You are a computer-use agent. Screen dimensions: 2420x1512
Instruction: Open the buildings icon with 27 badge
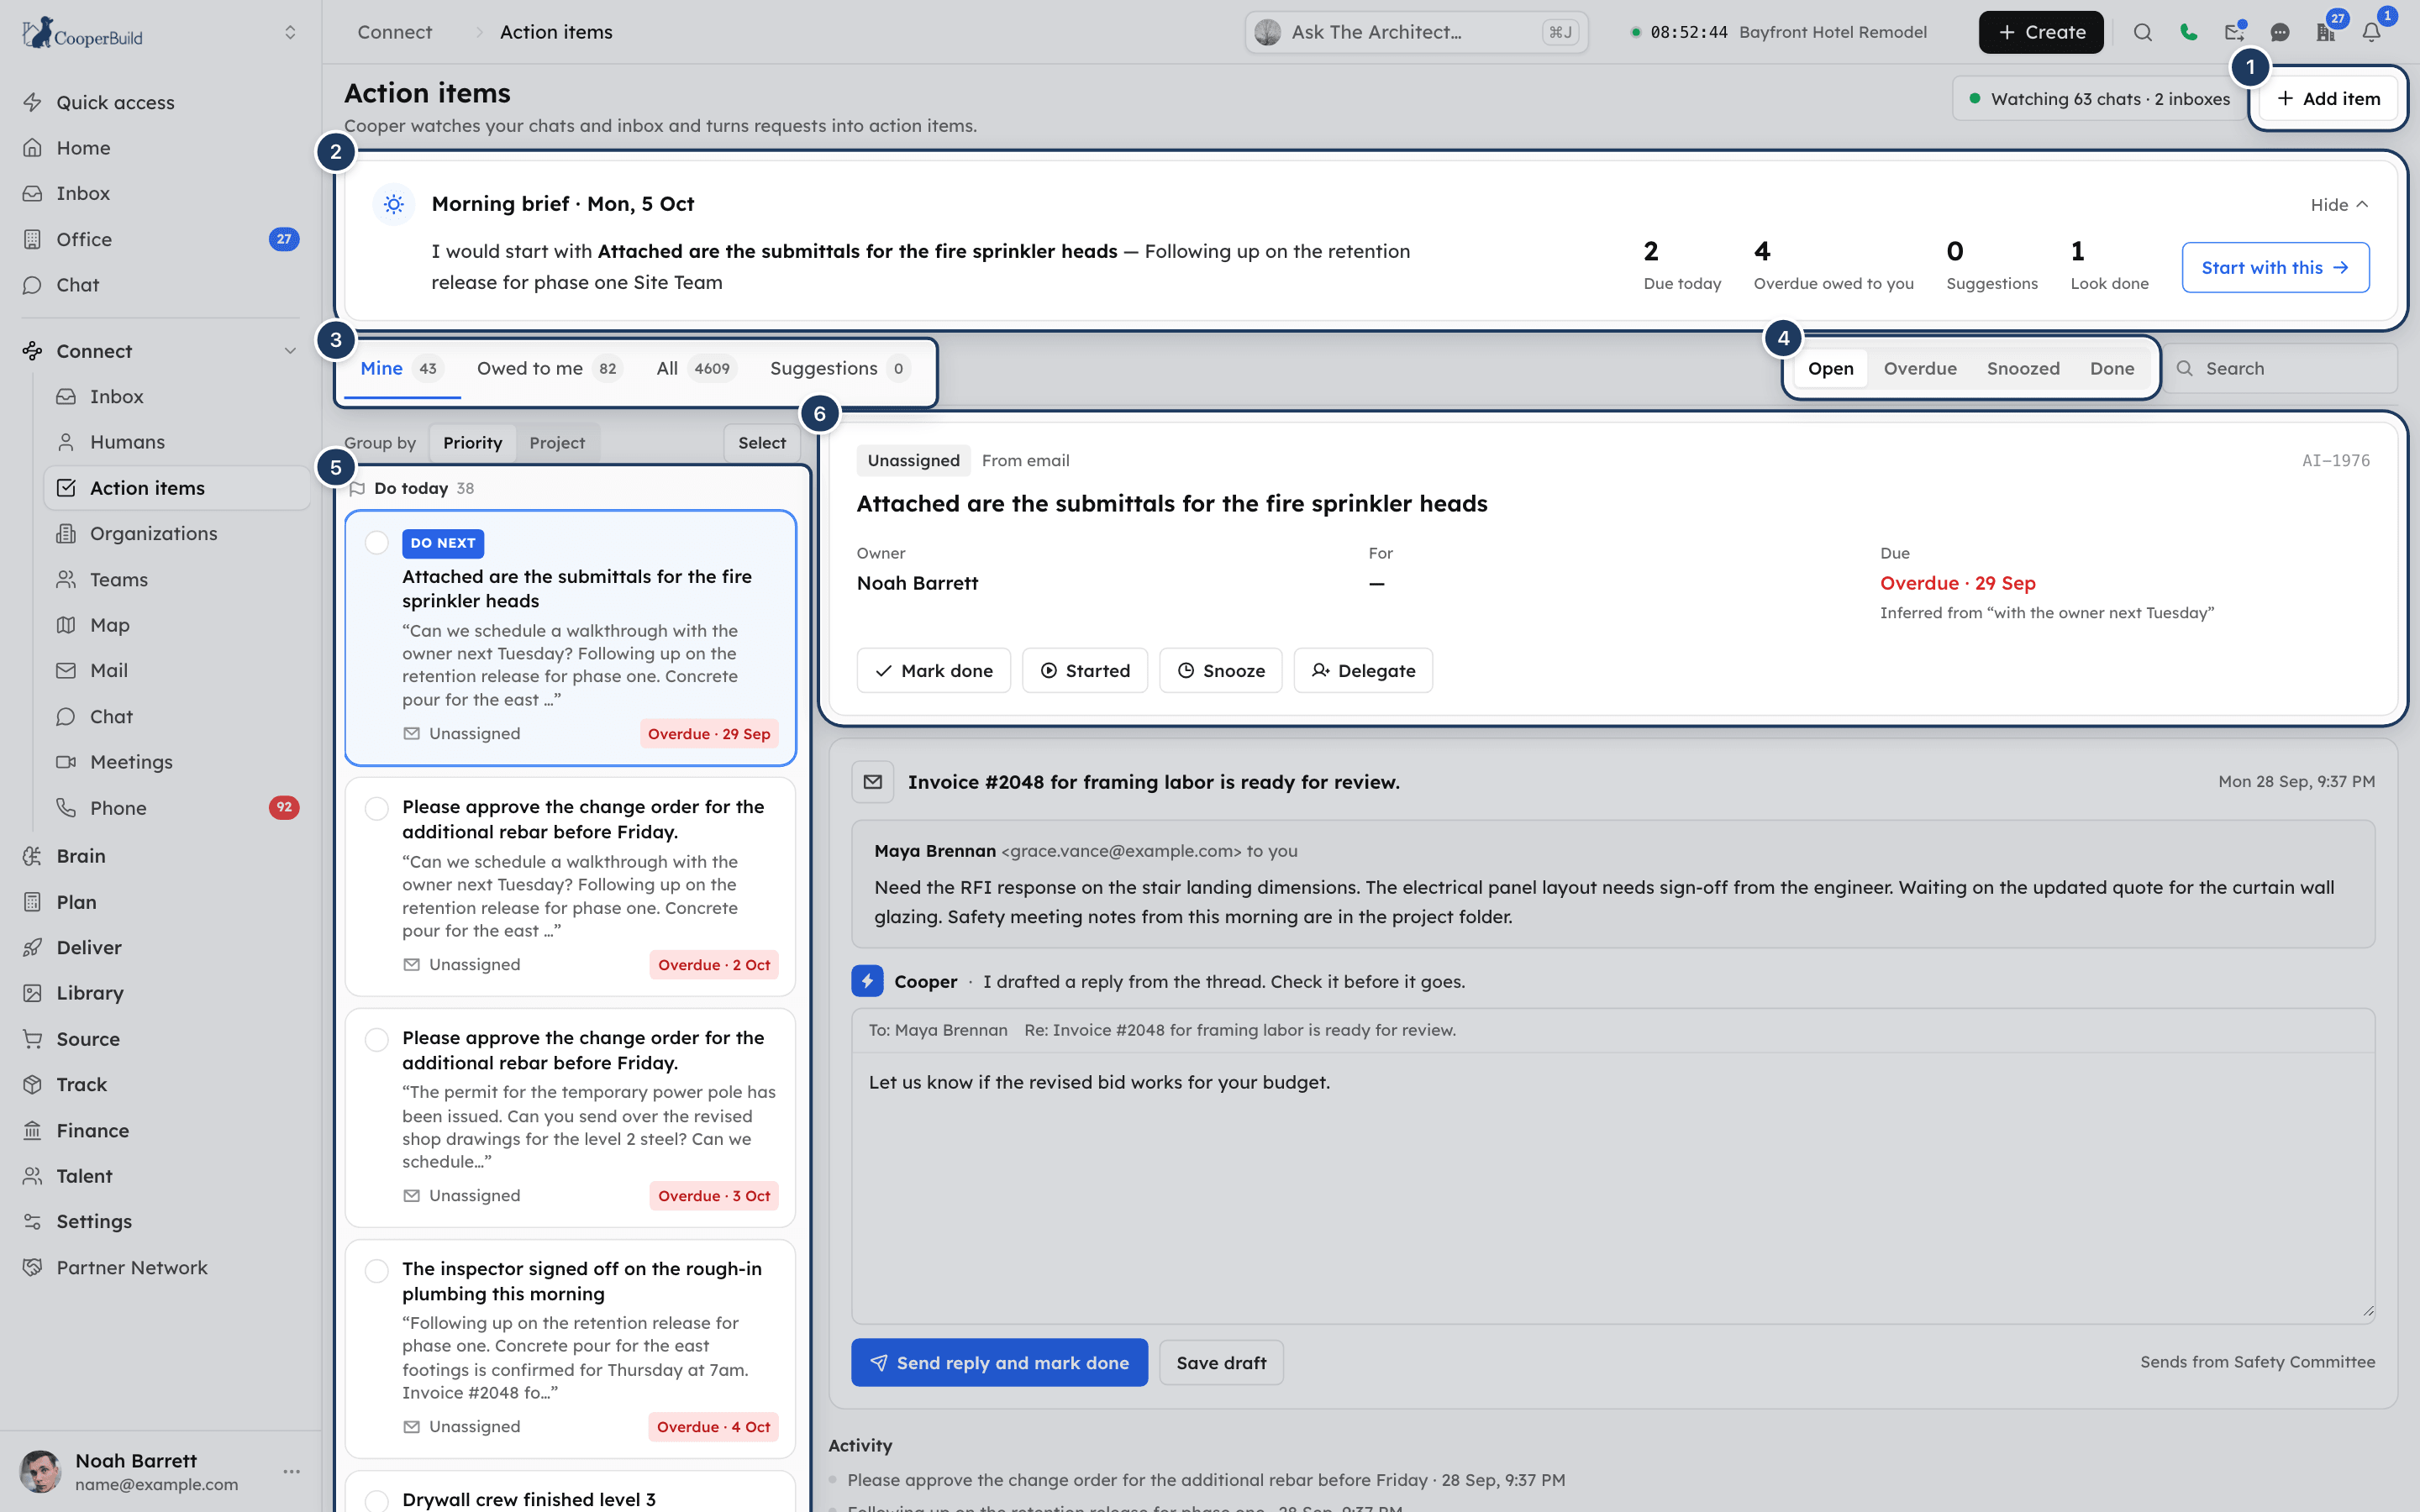[2325, 32]
